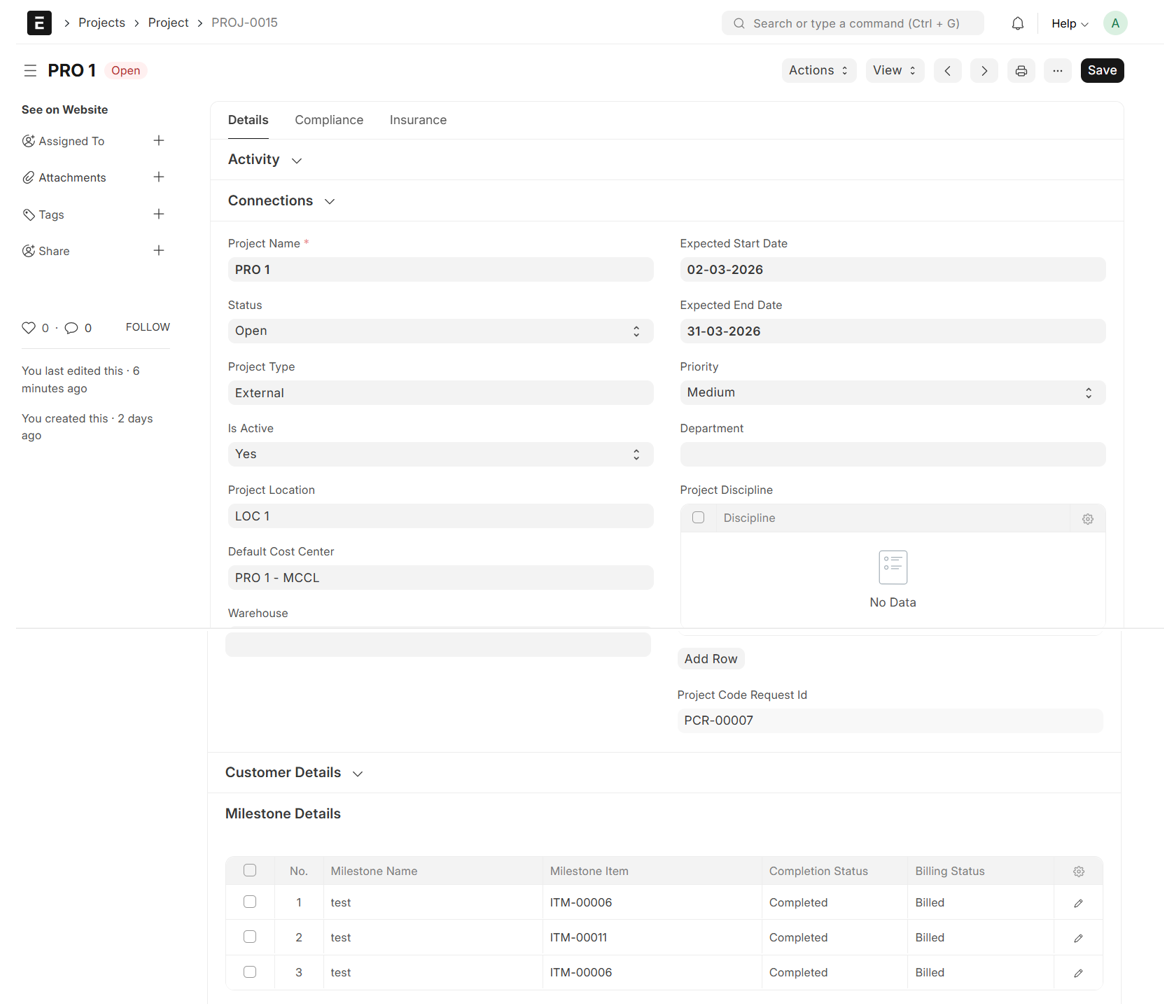Select all milestone rows via header checkbox
Image resolution: width=1164 pixels, height=1004 pixels.
(250, 870)
